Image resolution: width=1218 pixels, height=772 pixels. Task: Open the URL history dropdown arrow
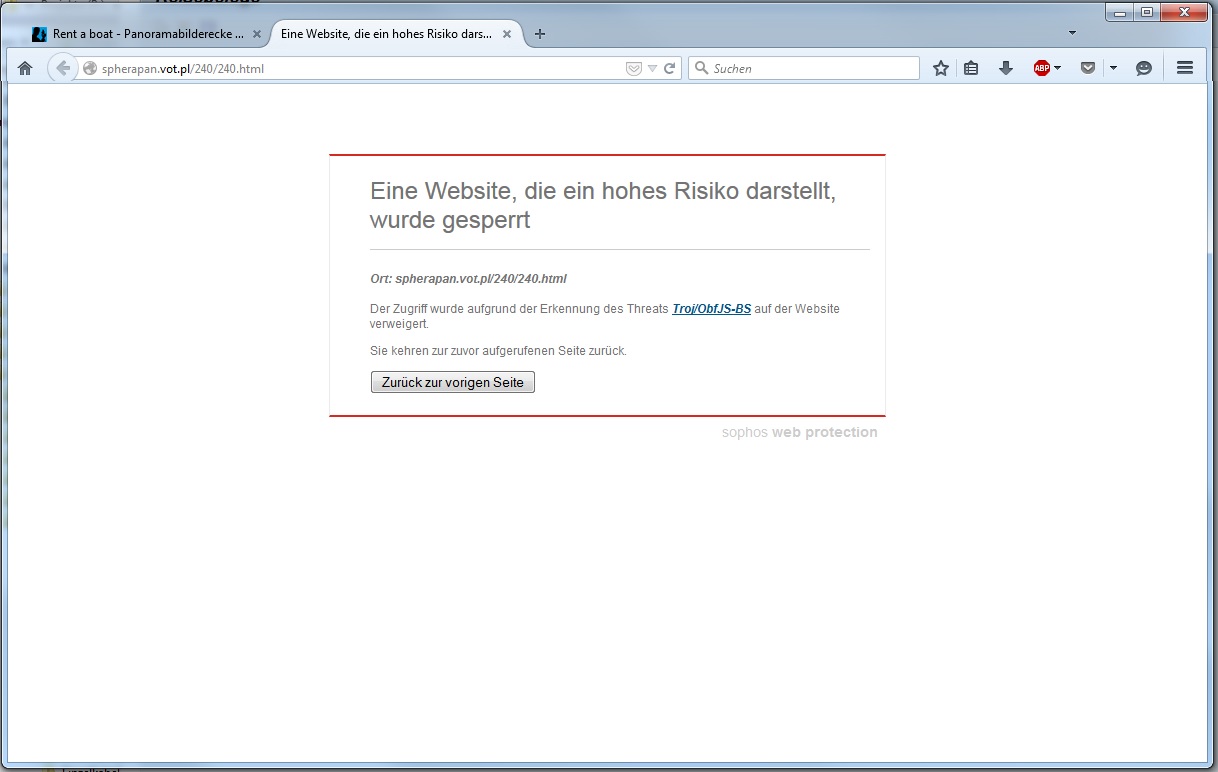pos(652,68)
